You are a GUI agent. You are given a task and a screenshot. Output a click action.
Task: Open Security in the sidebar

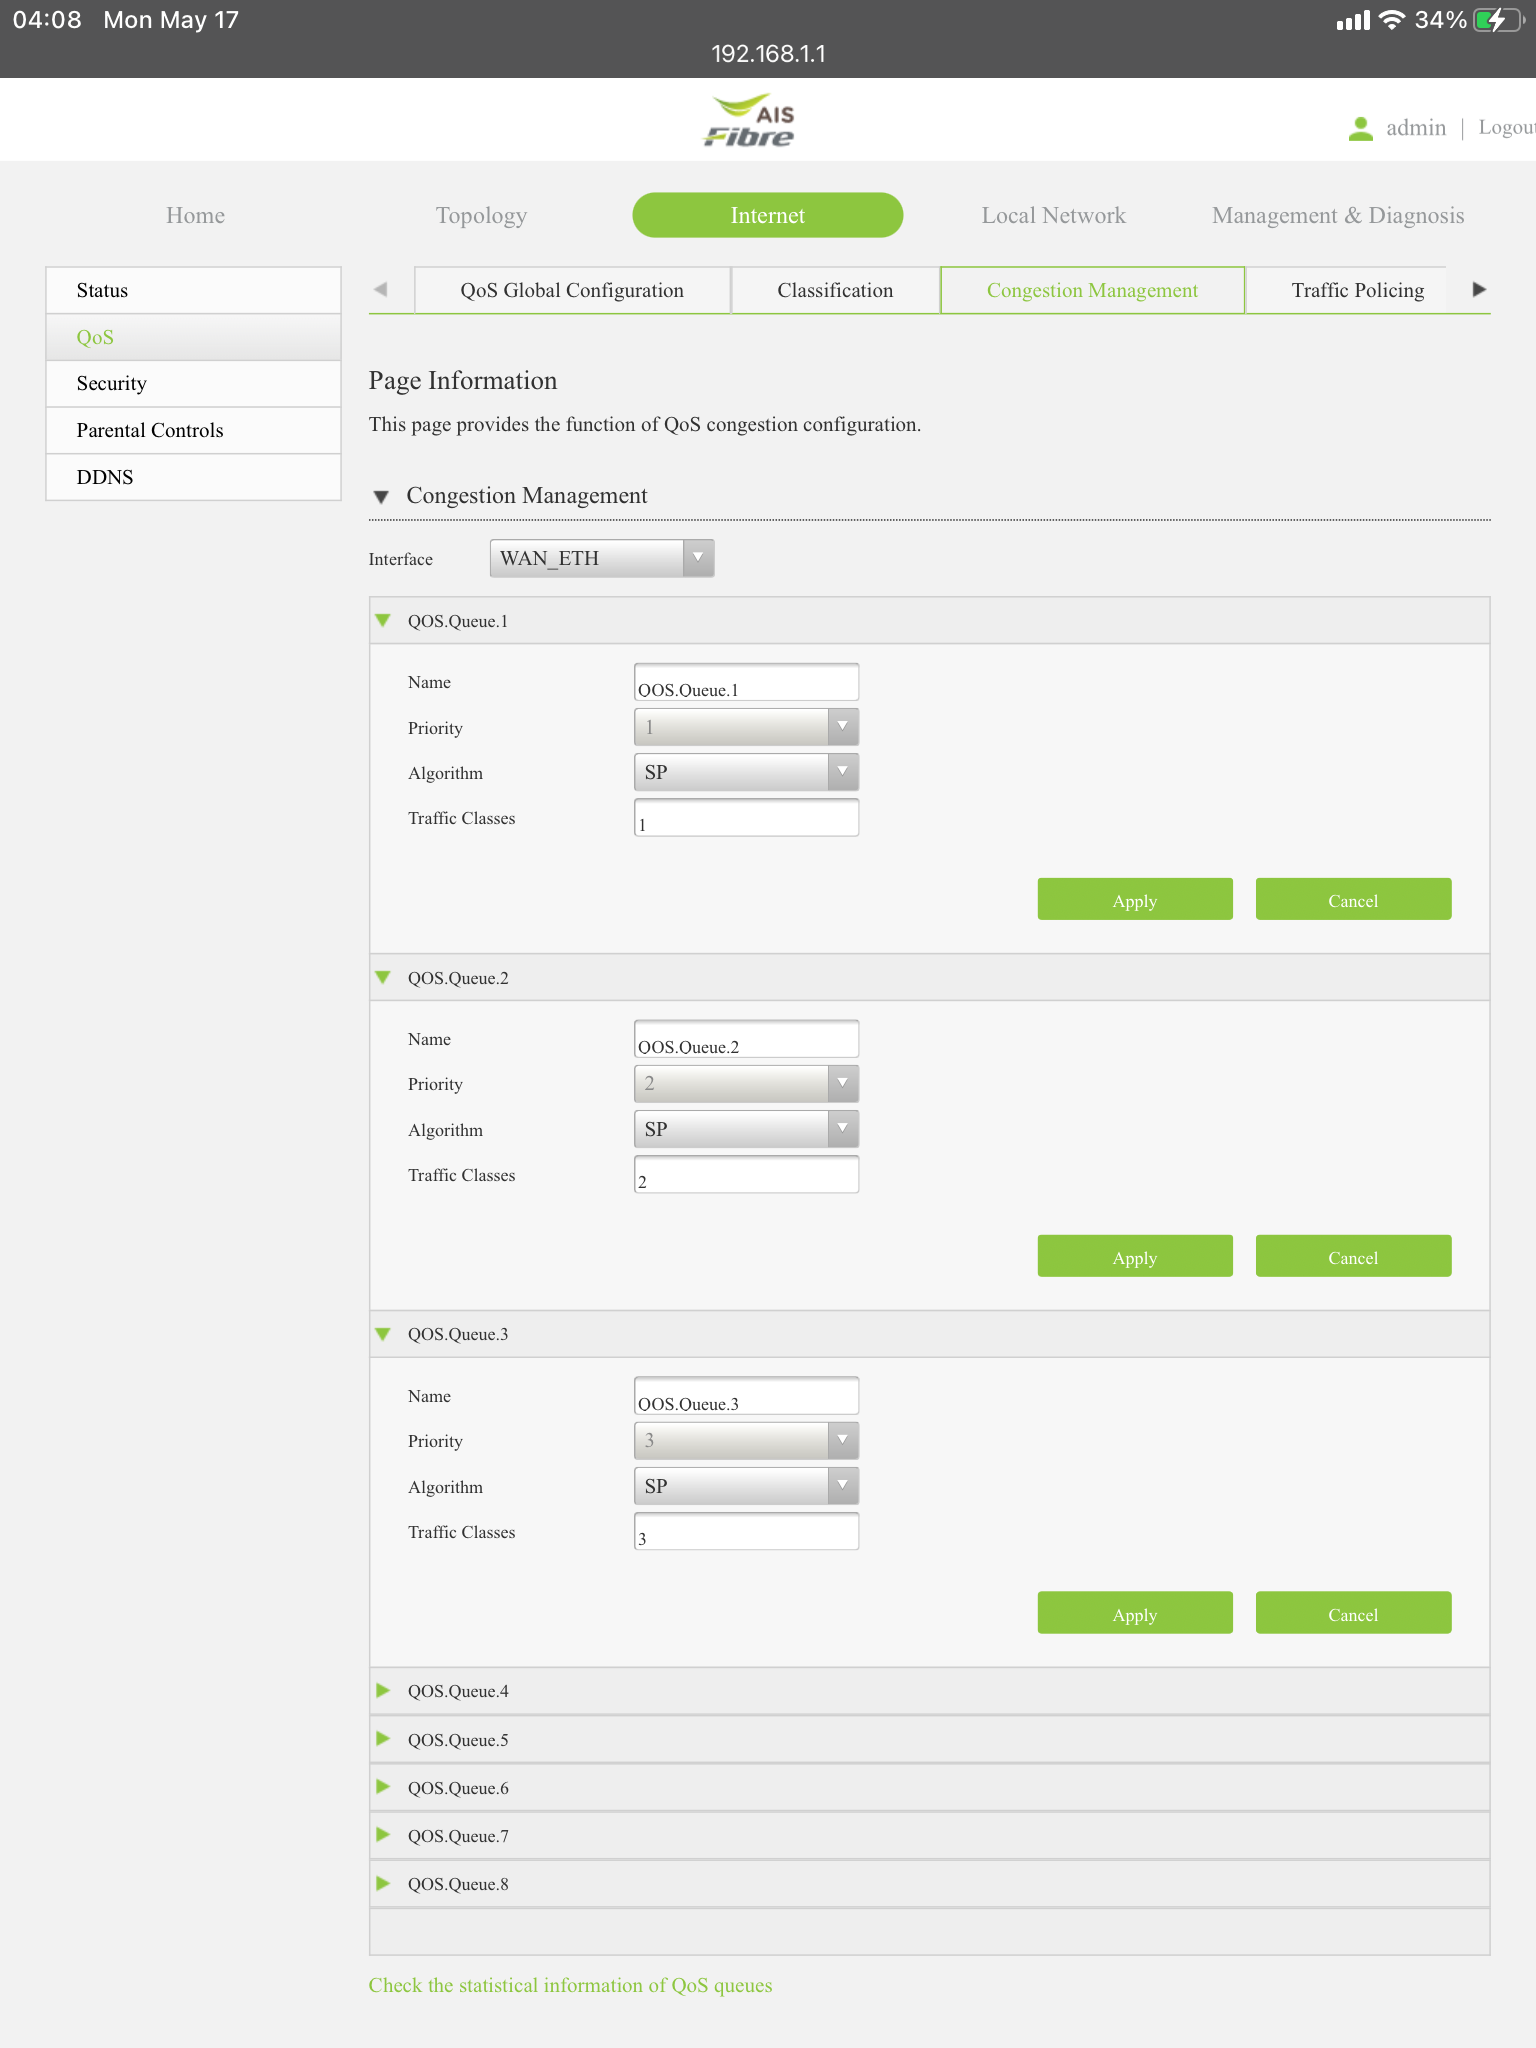click(x=193, y=383)
